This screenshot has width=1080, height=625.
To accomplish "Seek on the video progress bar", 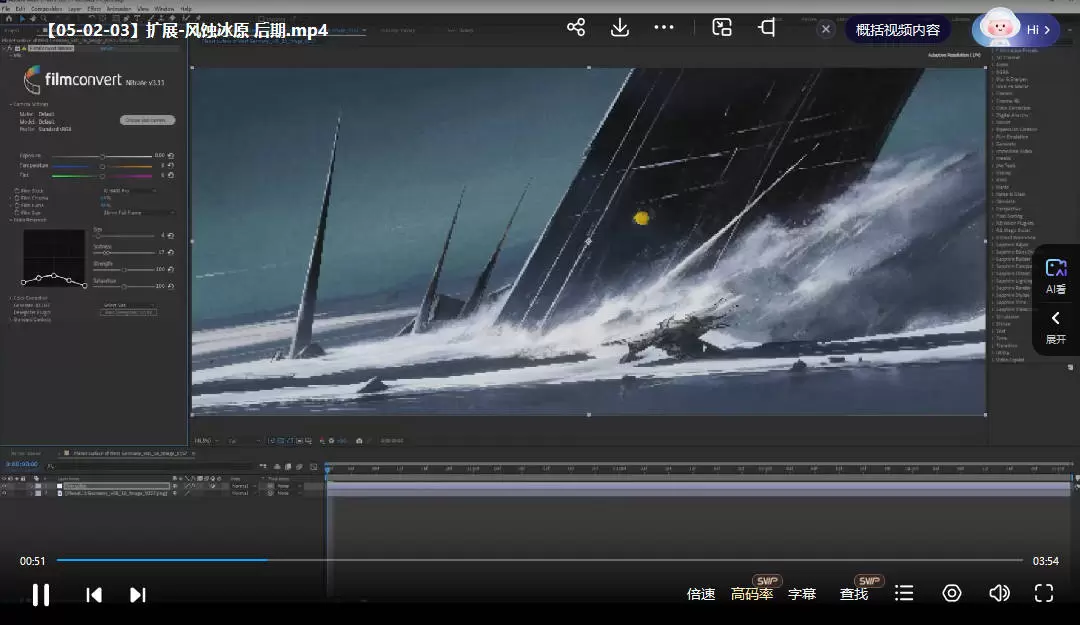I will point(539,560).
